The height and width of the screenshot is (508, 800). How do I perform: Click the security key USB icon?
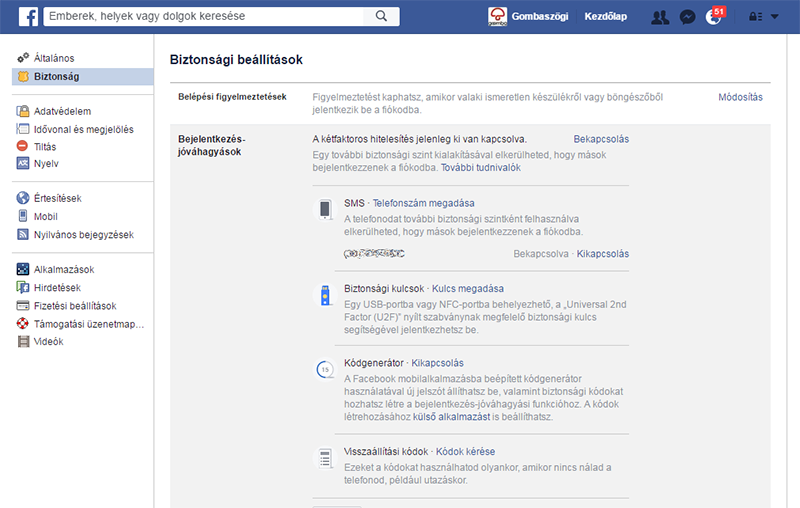coord(325,295)
